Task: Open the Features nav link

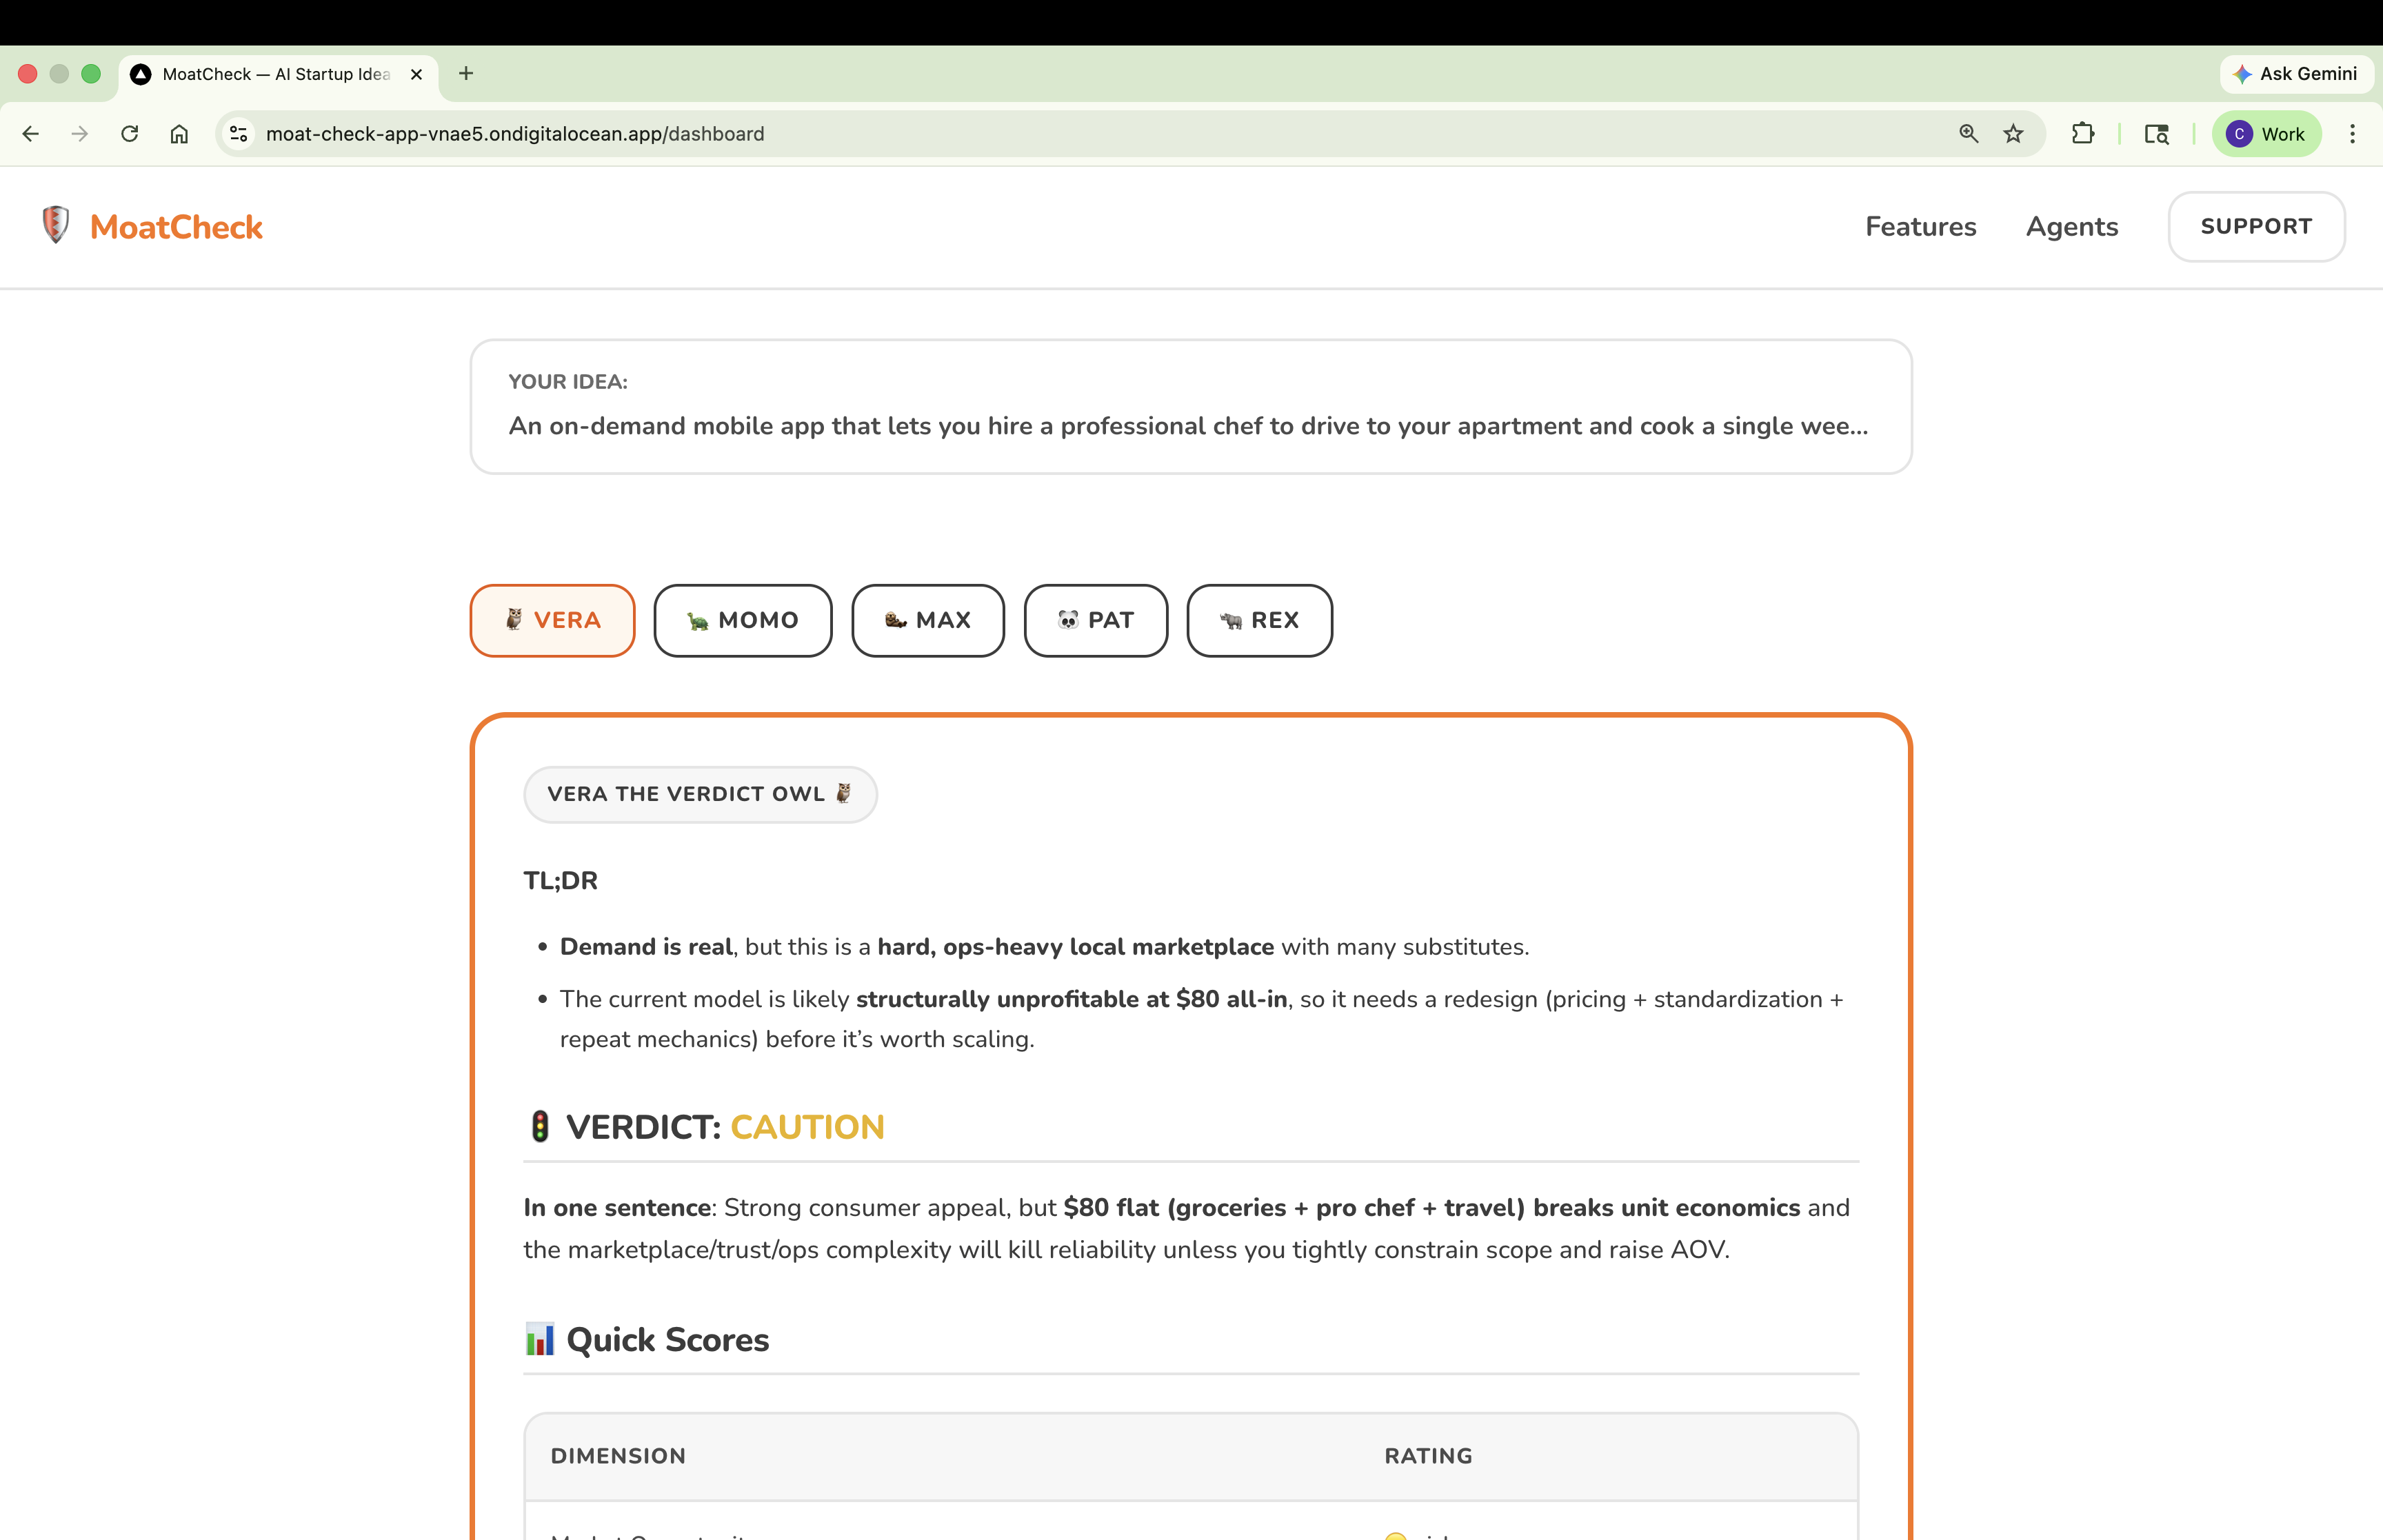Action: pos(1920,226)
